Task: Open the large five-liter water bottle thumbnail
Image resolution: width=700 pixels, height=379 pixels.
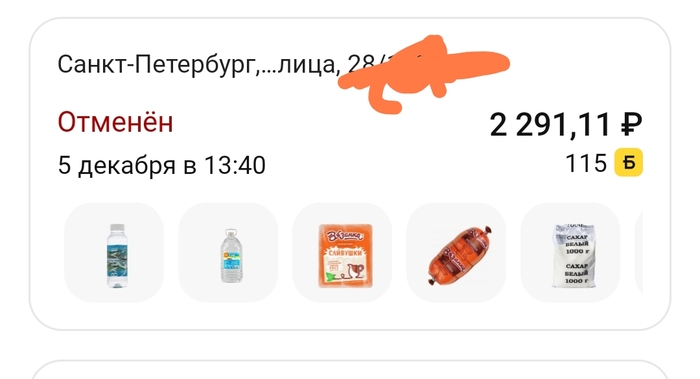Action: click(228, 252)
